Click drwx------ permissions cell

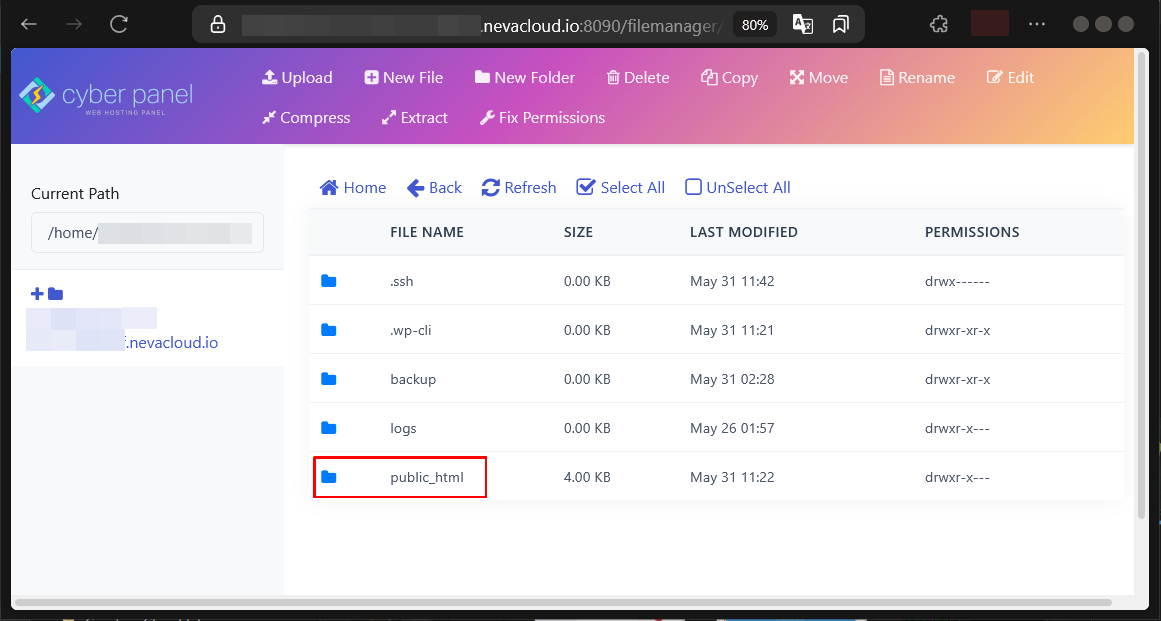click(x=957, y=281)
